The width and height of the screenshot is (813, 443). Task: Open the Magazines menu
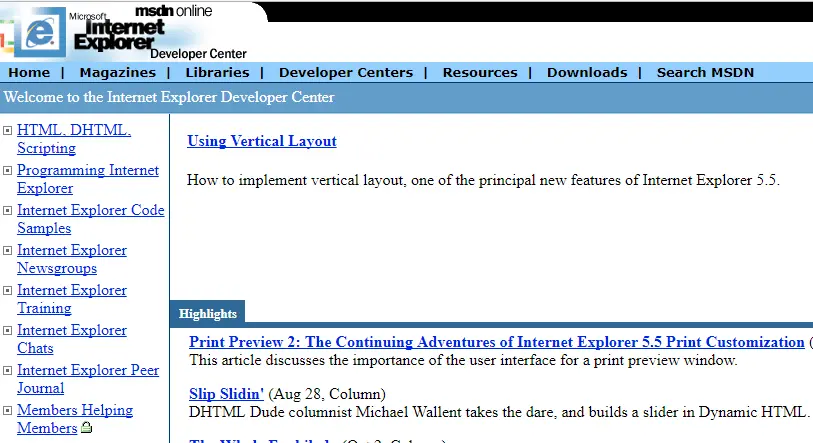118,73
